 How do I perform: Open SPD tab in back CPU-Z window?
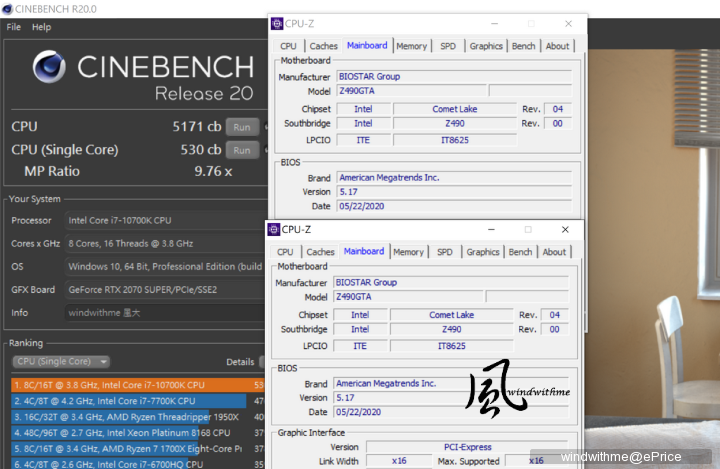pyautogui.click(x=448, y=46)
